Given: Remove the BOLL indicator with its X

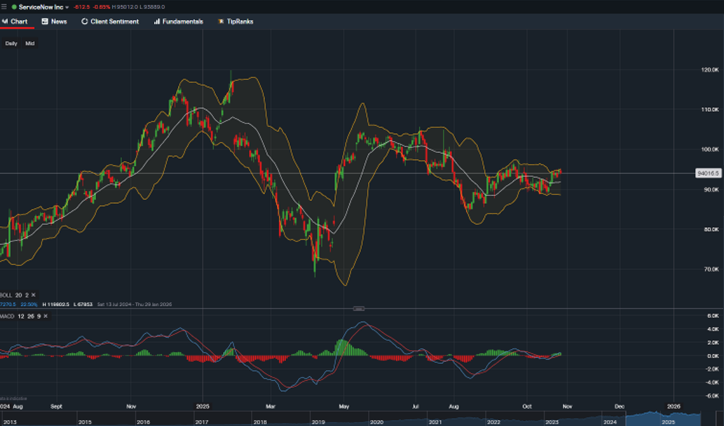Looking at the screenshot, I should coord(34,295).
